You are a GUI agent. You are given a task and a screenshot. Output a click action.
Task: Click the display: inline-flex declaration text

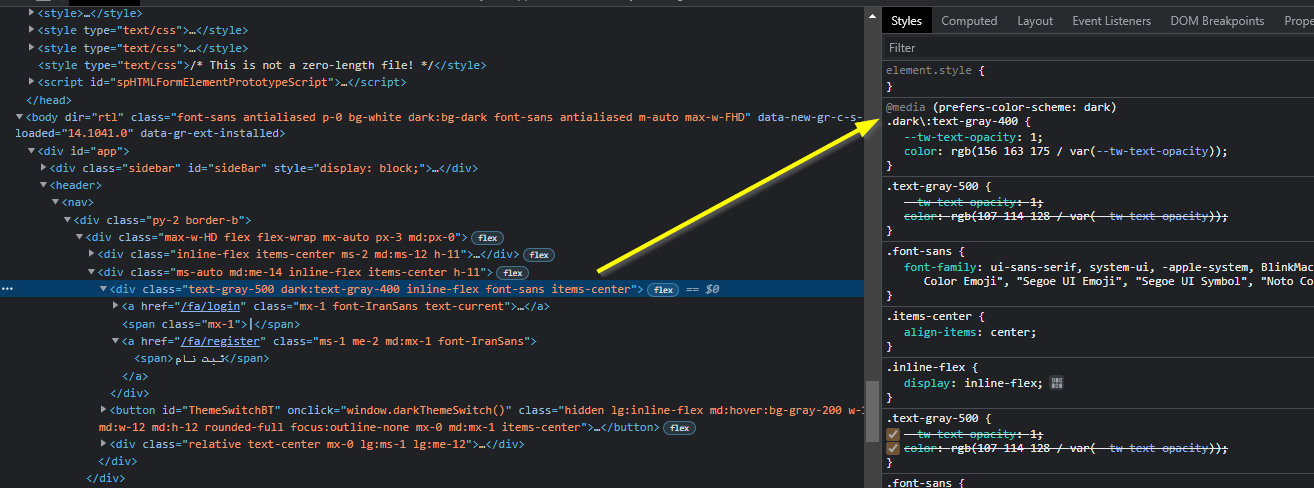[x=973, y=383]
